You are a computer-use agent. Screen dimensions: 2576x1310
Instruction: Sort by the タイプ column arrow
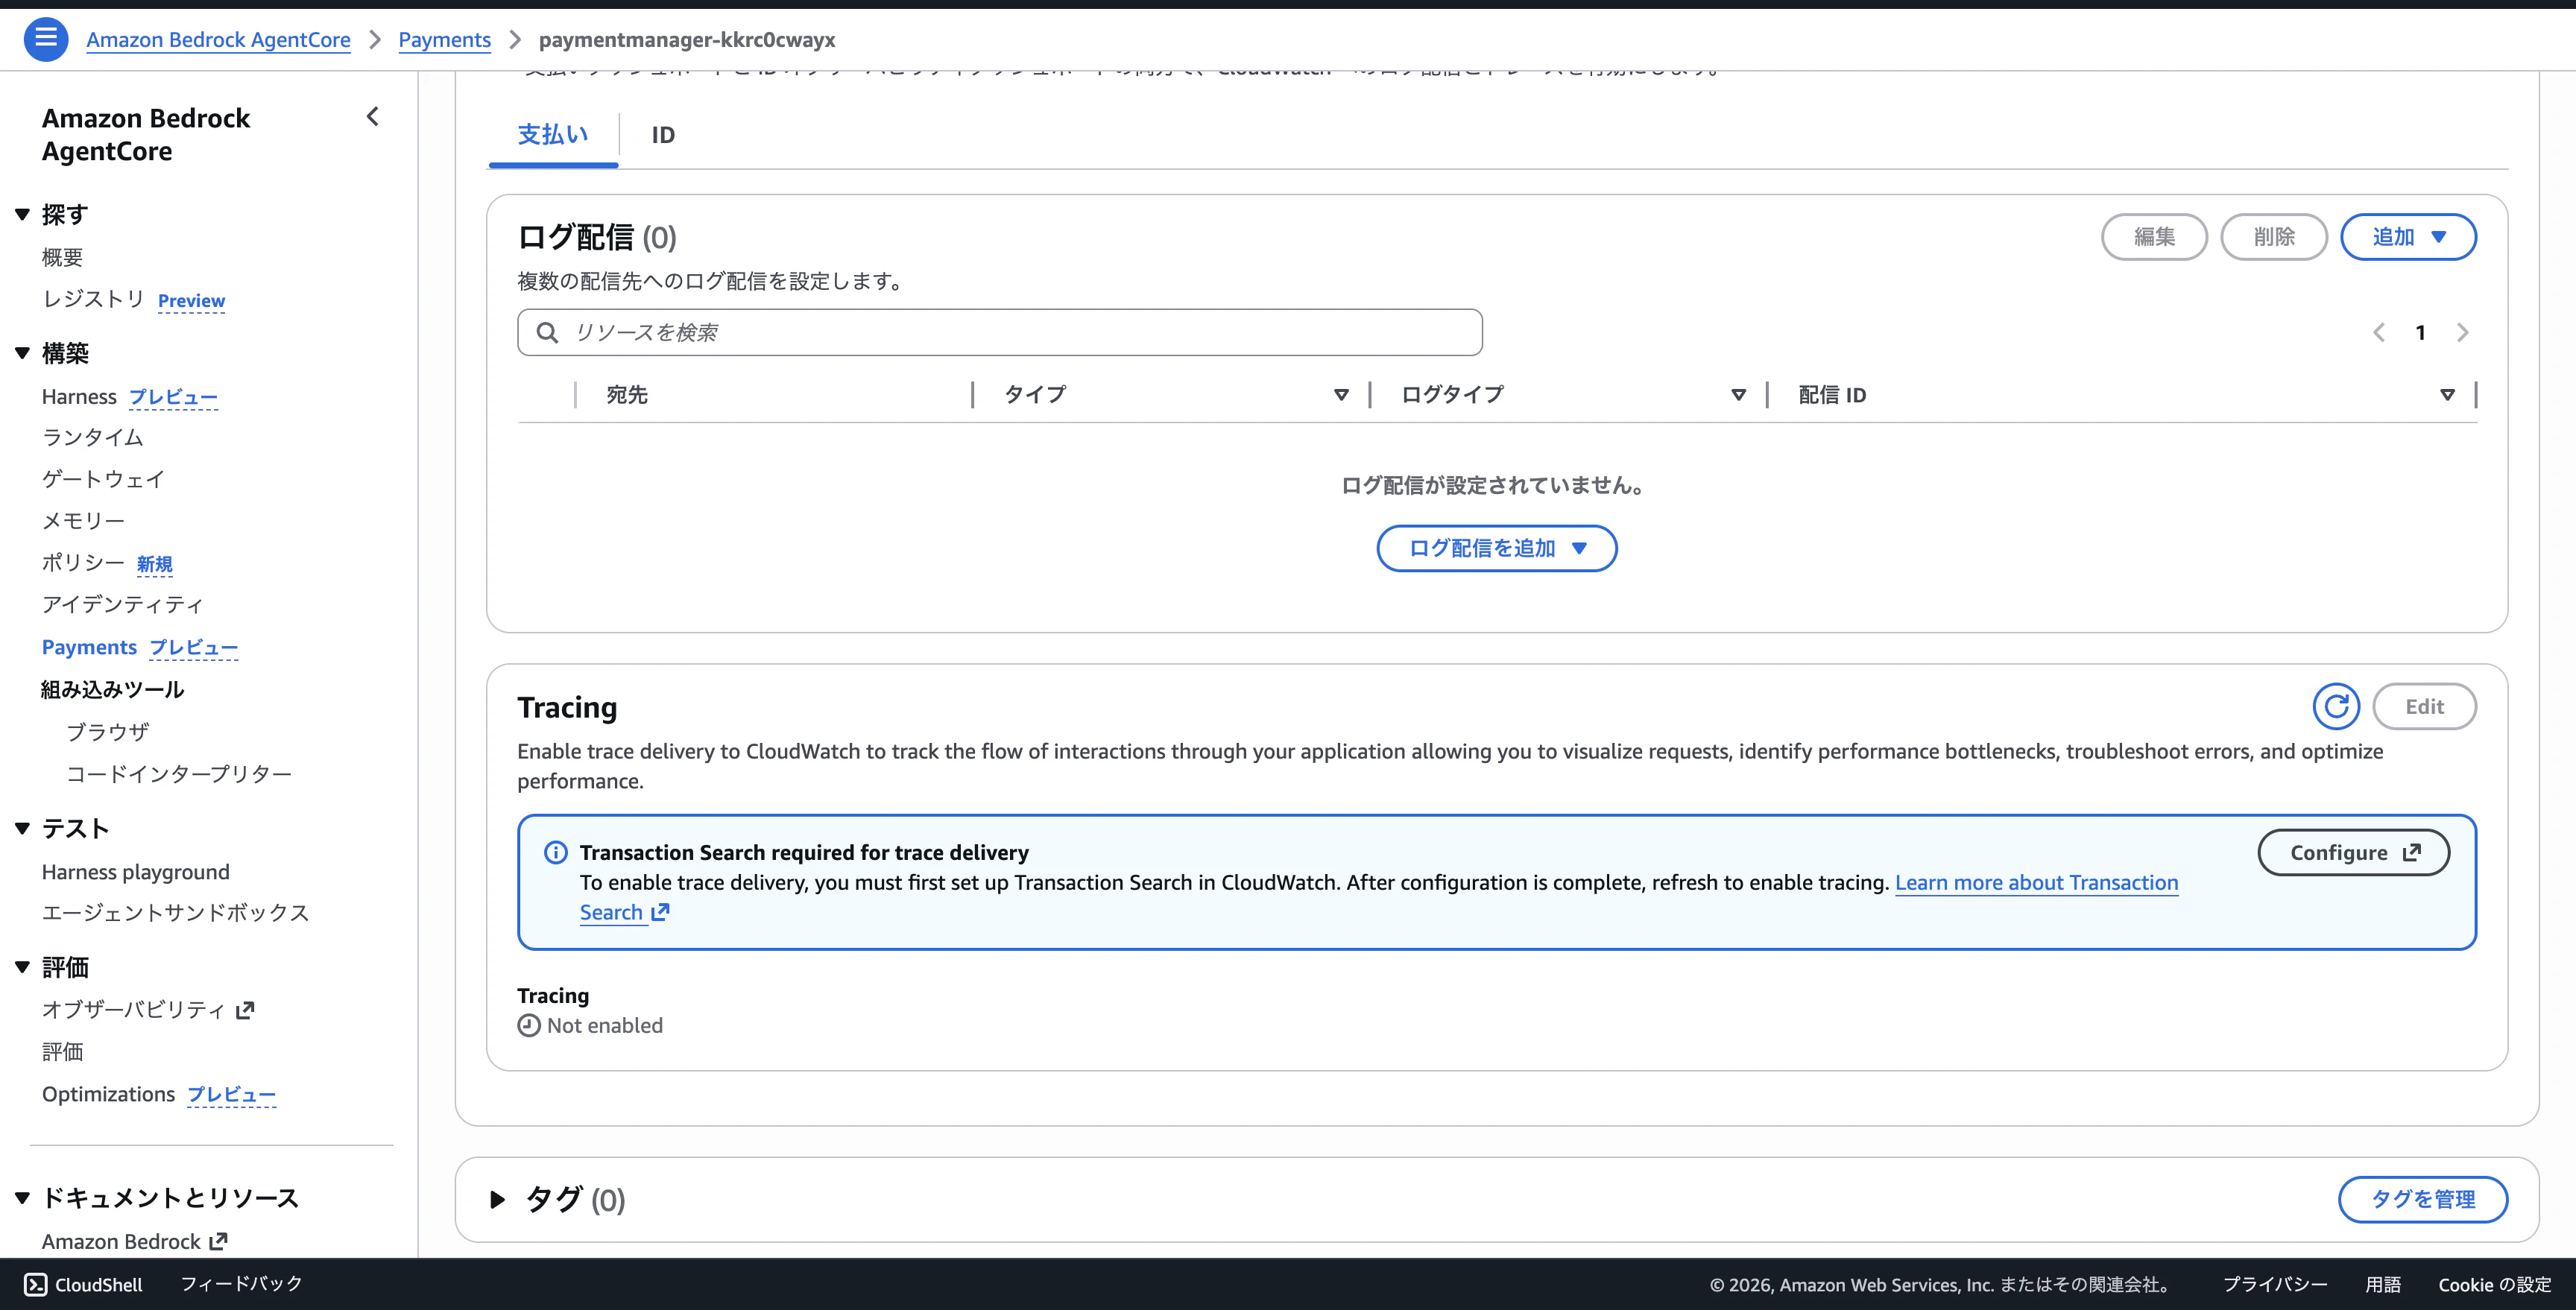[1341, 395]
